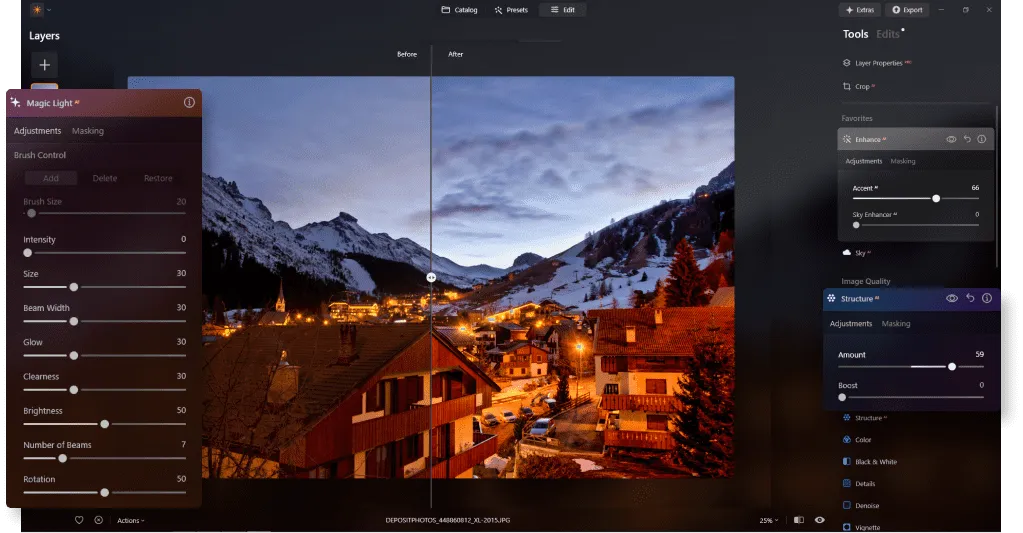Reset Structure popup panel with undo arrow
This screenshot has width=1023, height=533.
click(970, 298)
